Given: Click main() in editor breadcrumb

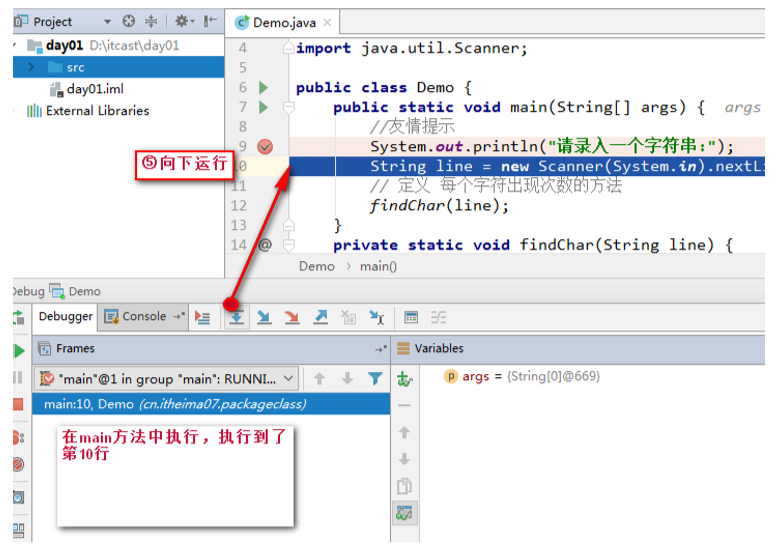Looking at the screenshot, I should click(379, 267).
